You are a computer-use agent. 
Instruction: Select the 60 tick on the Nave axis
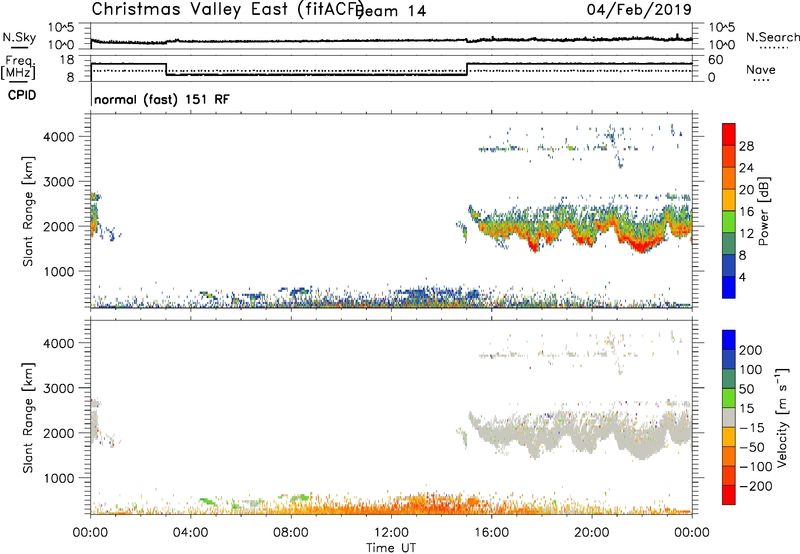point(715,60)
